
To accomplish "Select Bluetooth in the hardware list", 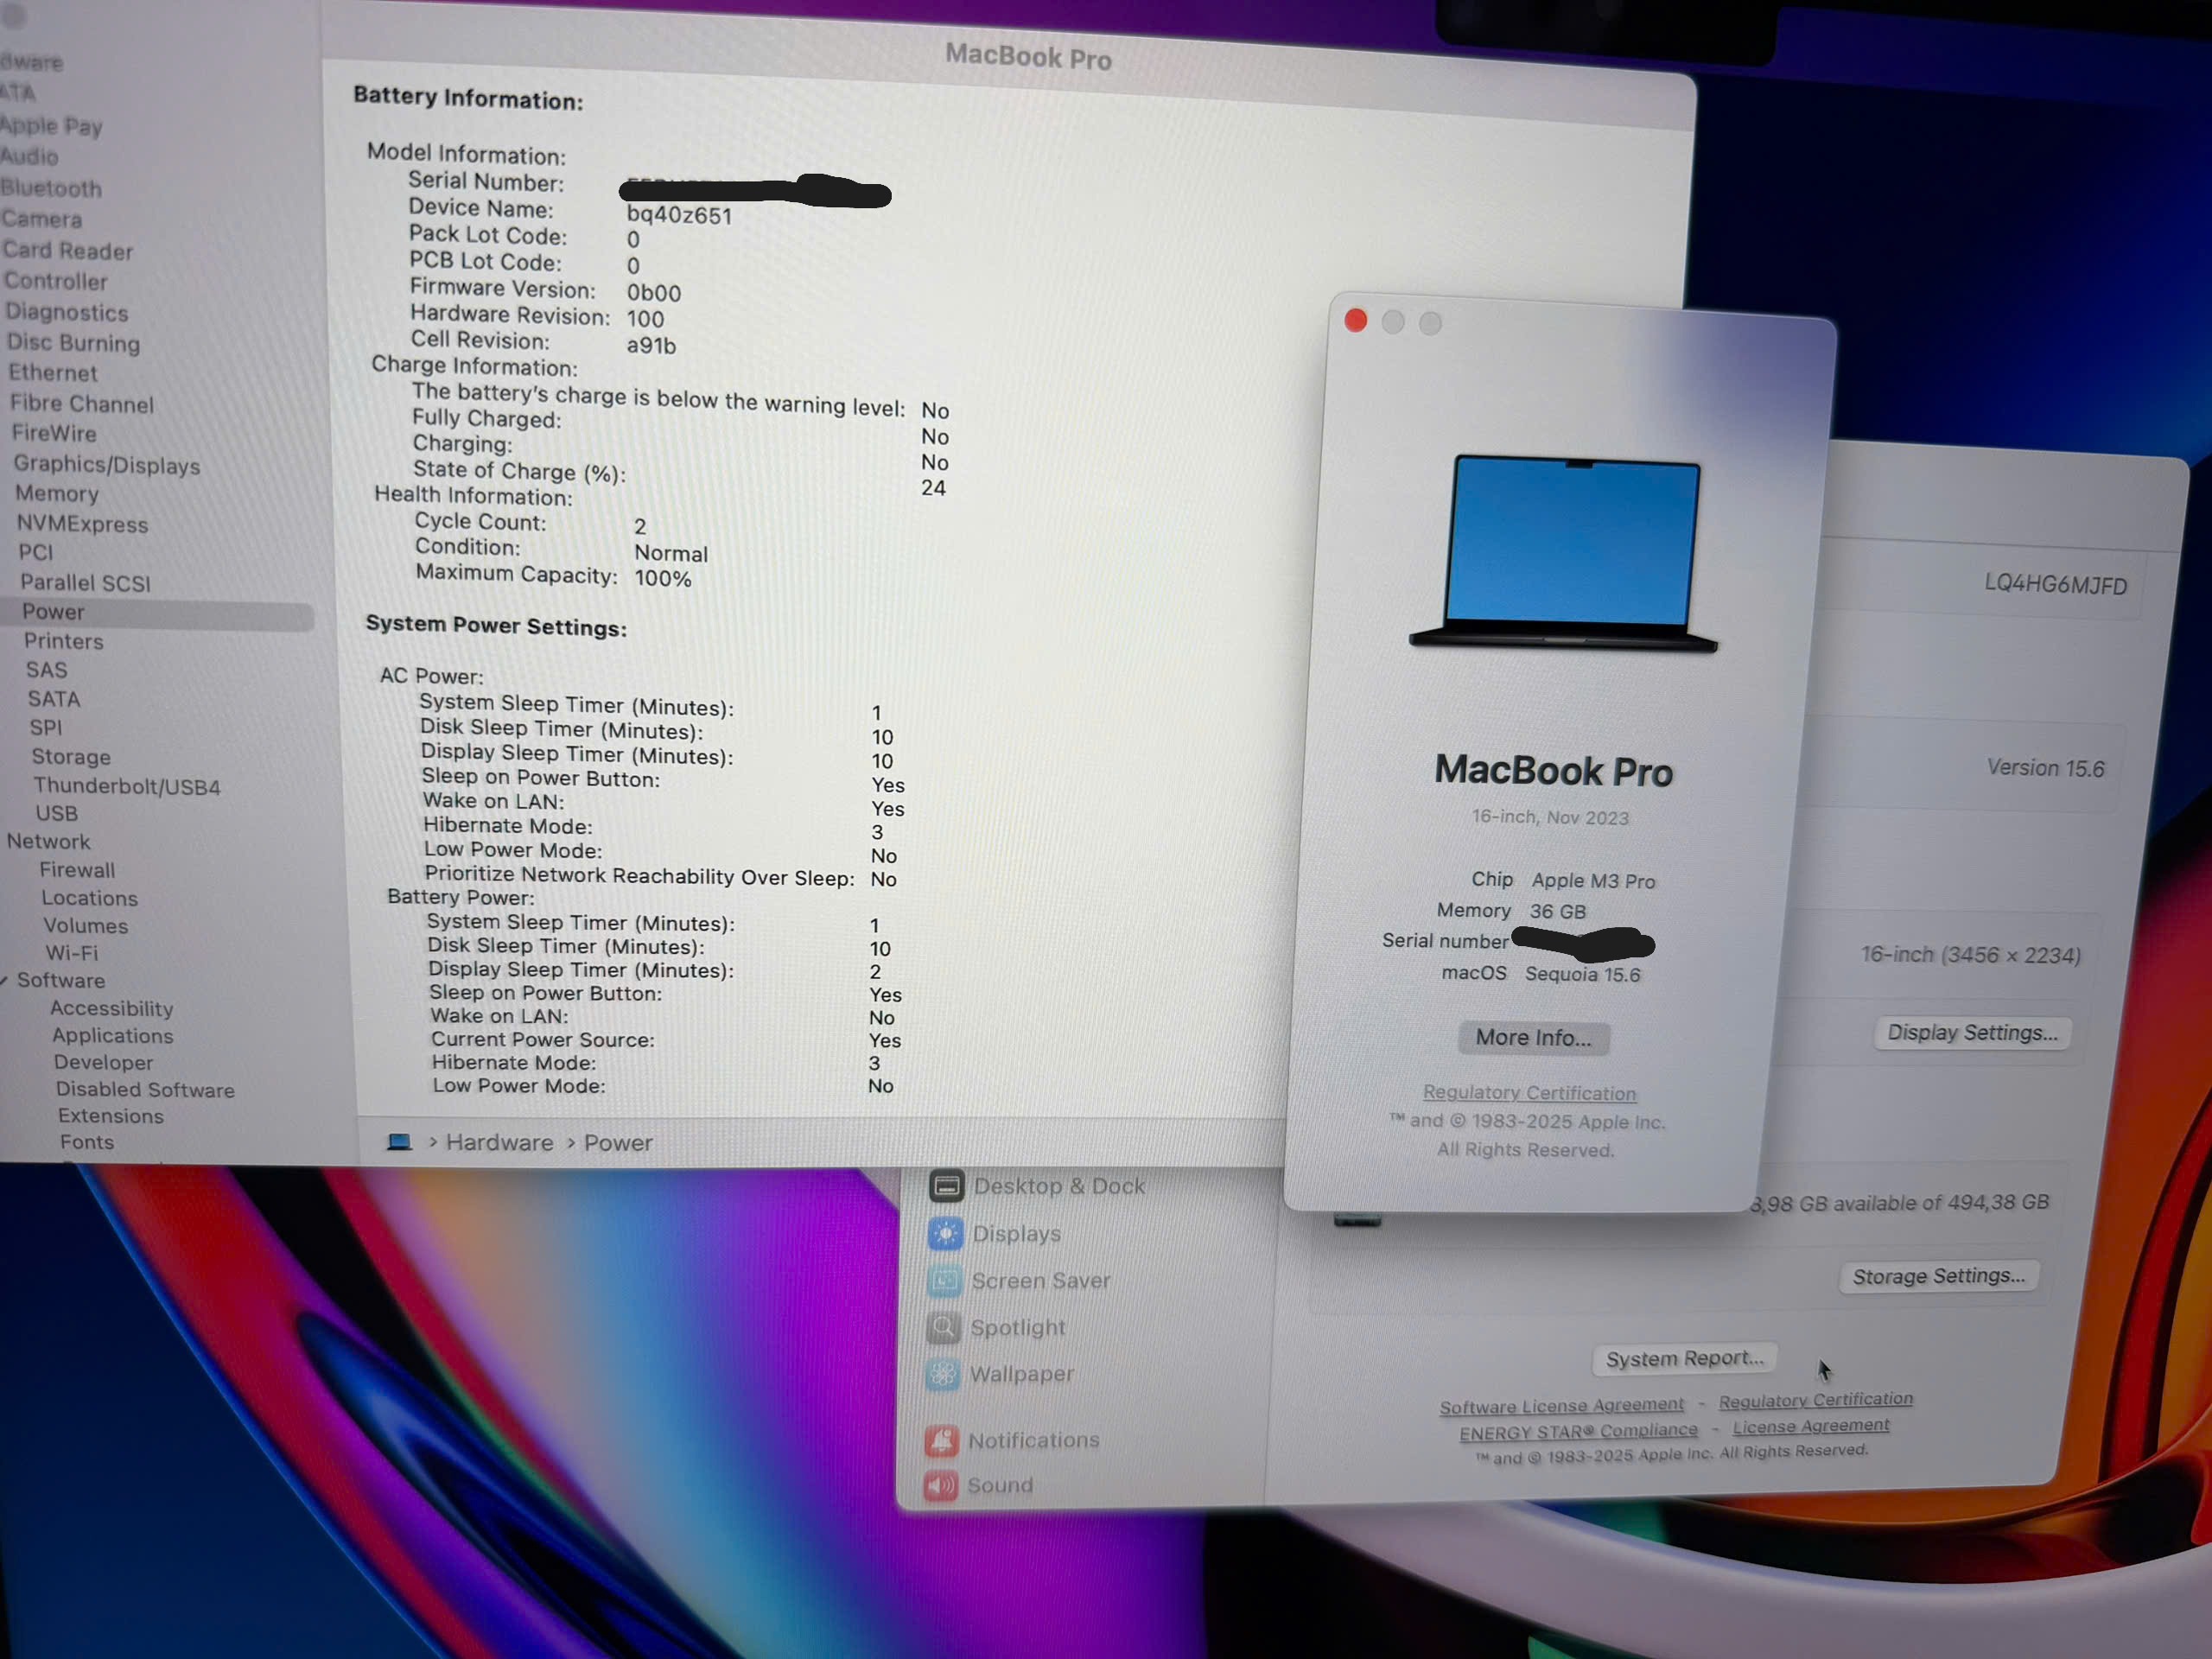I will (51, 188).
